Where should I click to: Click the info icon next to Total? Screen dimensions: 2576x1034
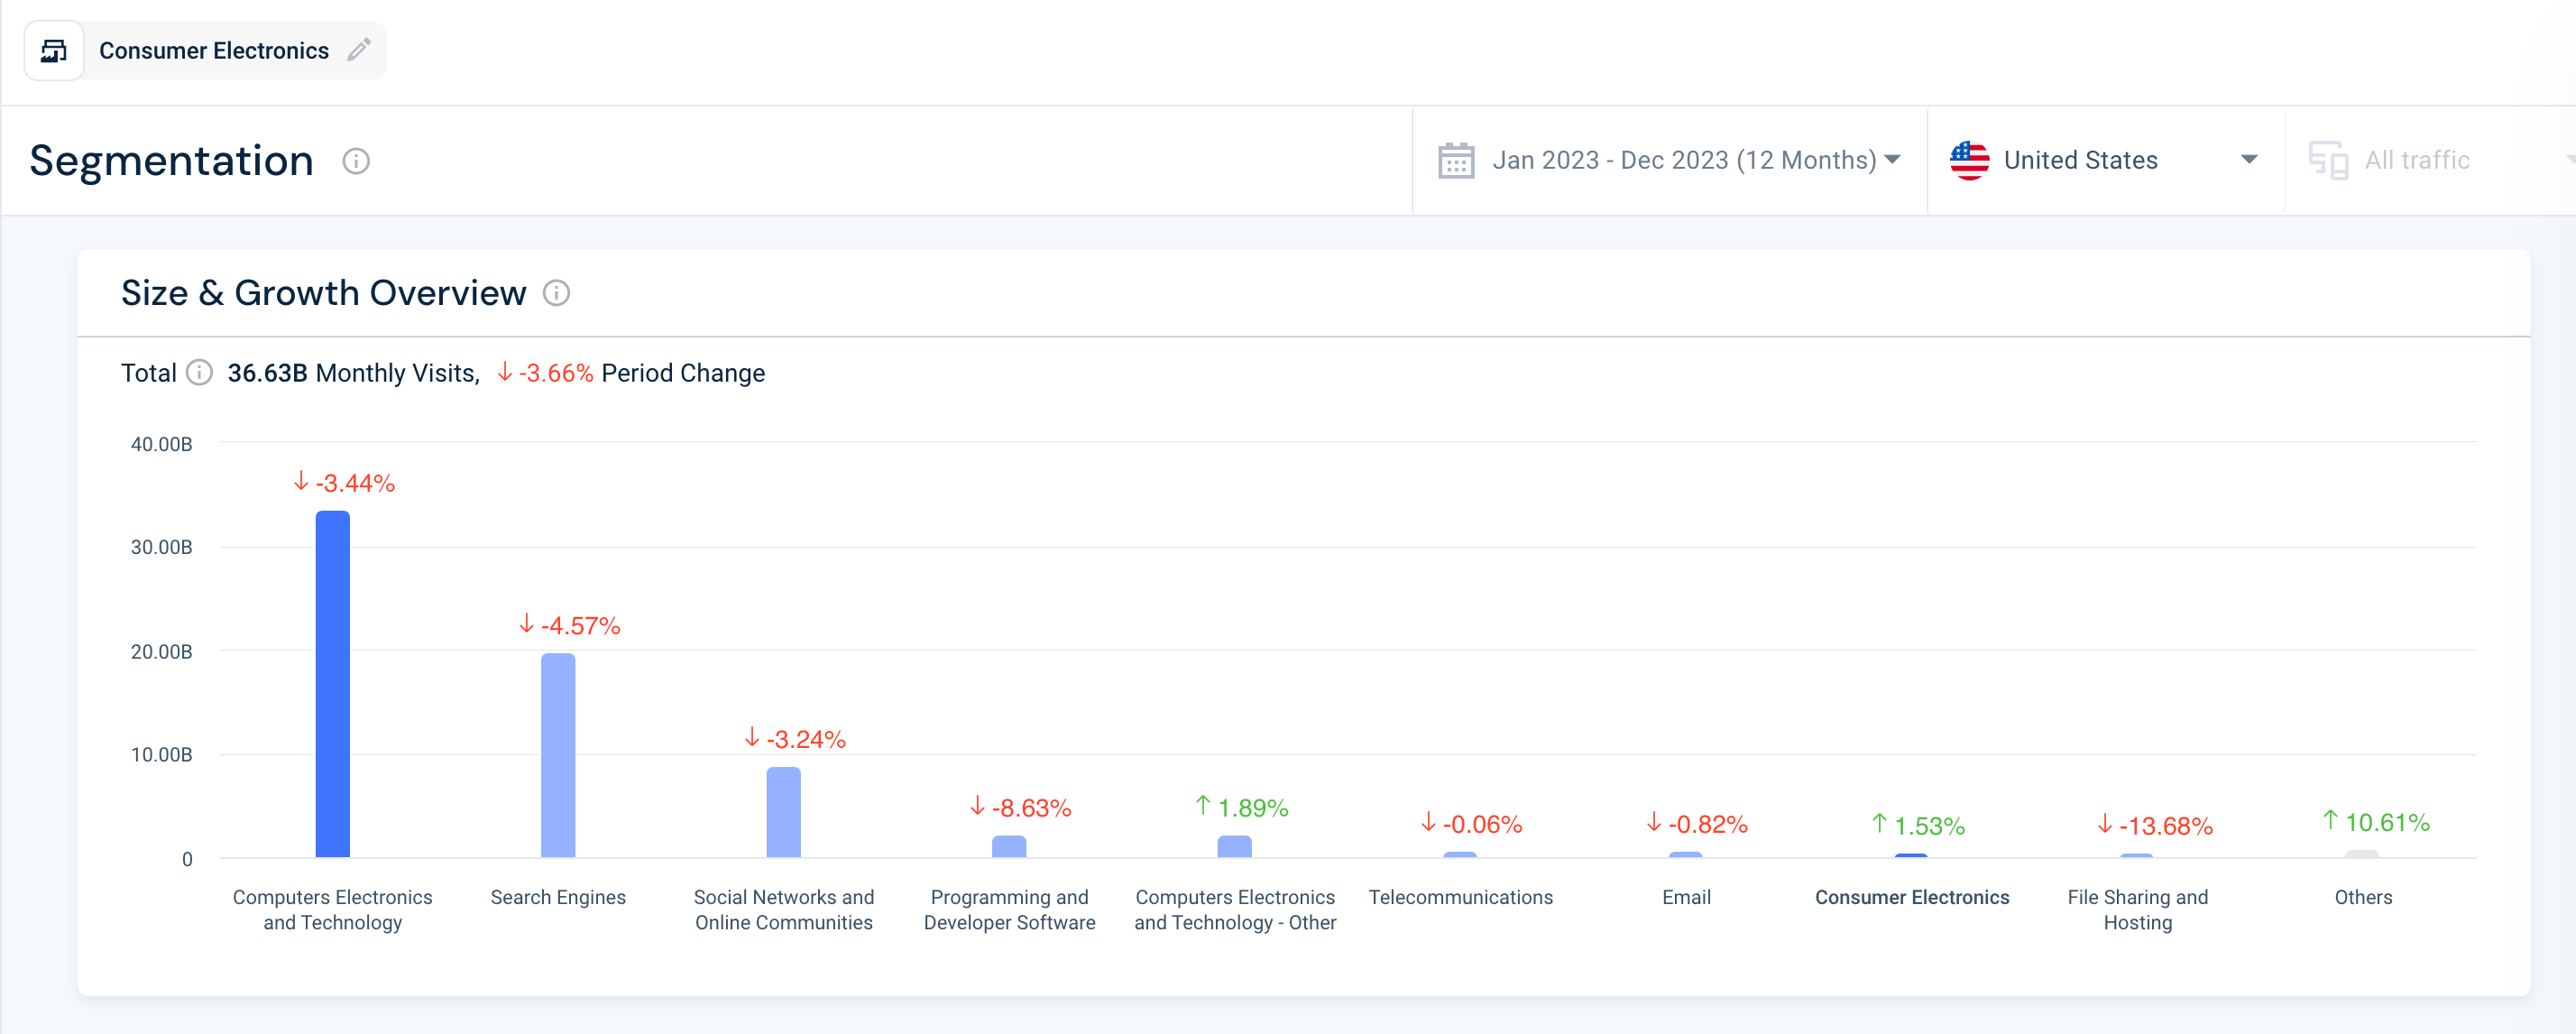[x=198, y=372]
